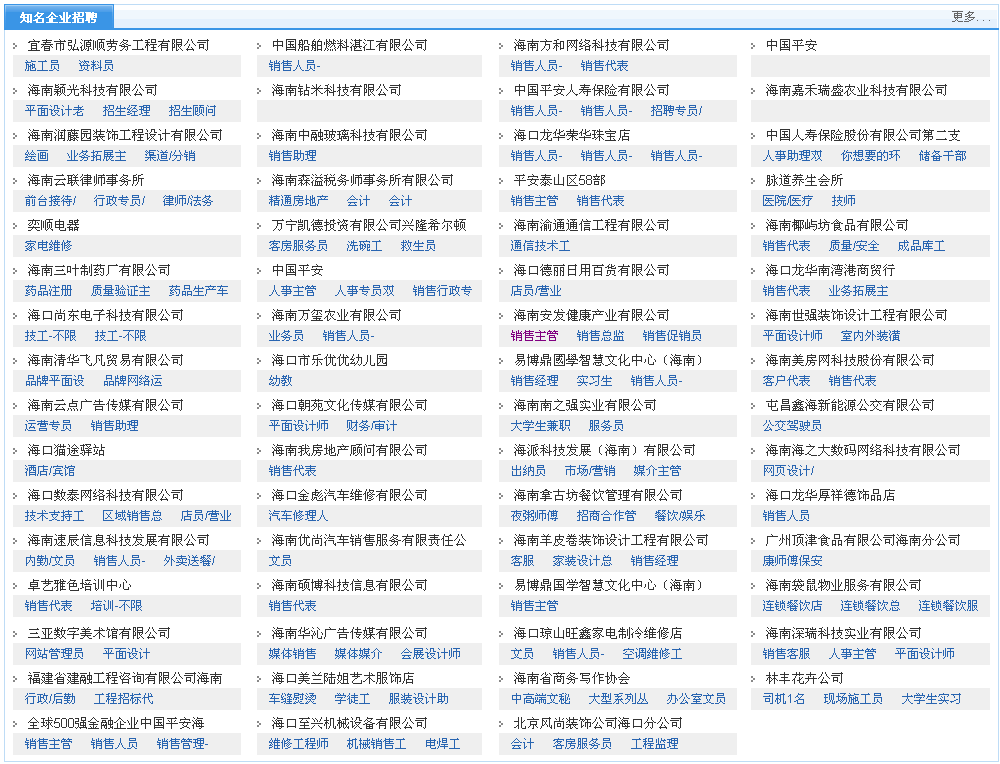Open the 更多... link in the header
The width and height of the screenshot is (1000, 764).
click(x=971, y=17)
